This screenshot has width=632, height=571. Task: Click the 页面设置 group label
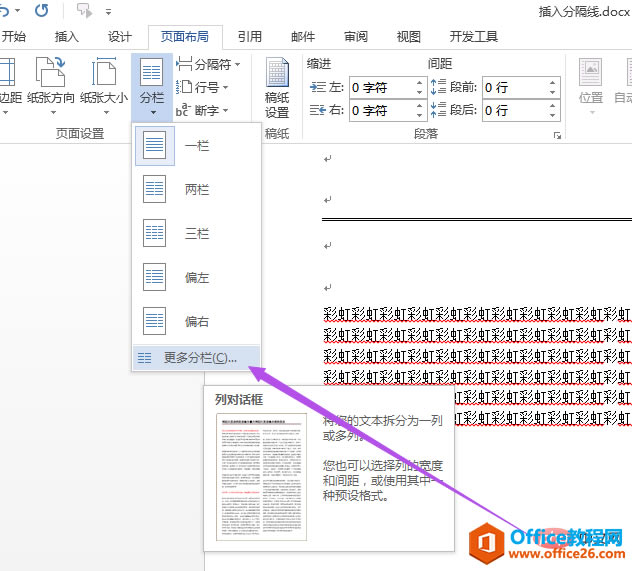[x=80, y=133]
